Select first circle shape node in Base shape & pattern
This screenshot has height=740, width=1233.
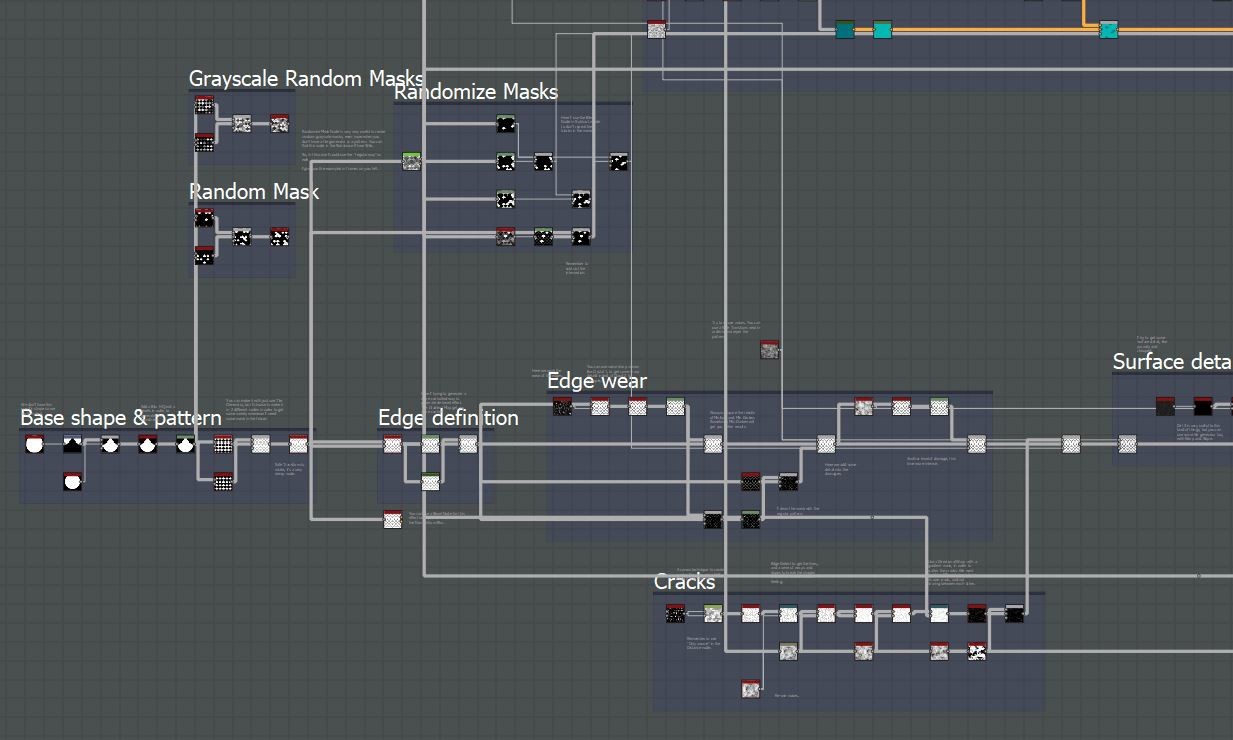pos(34,444)
